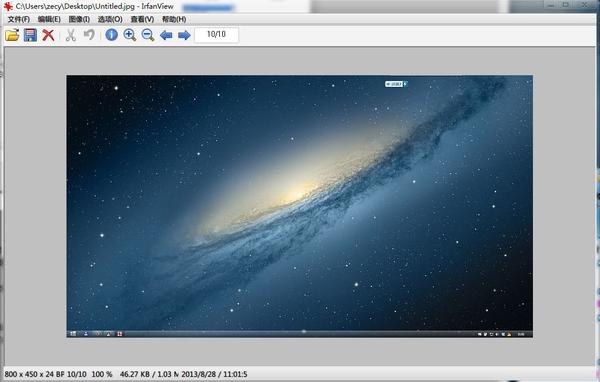Save the image with the floppy disk icon
The width and height of the screenshot is (600, 382).
tap(30, 35)
